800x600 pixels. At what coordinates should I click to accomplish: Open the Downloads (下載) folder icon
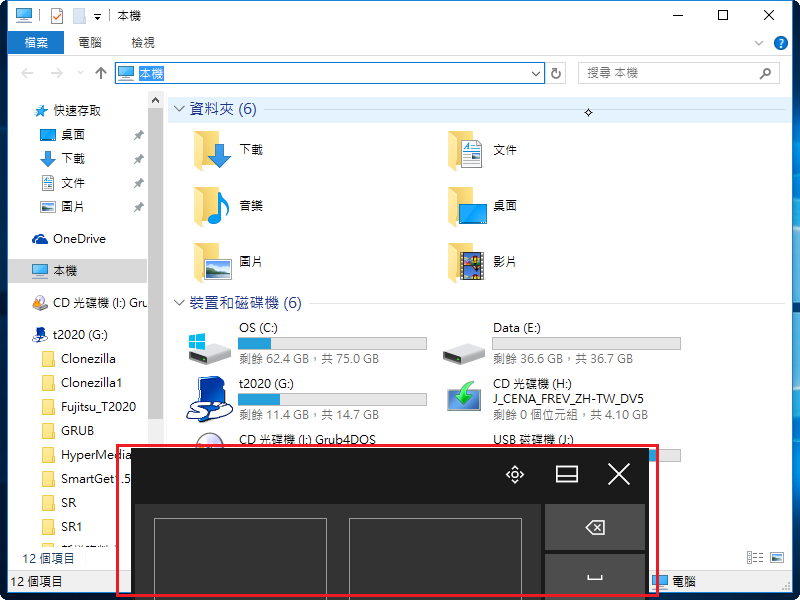[x=212, y=150]
